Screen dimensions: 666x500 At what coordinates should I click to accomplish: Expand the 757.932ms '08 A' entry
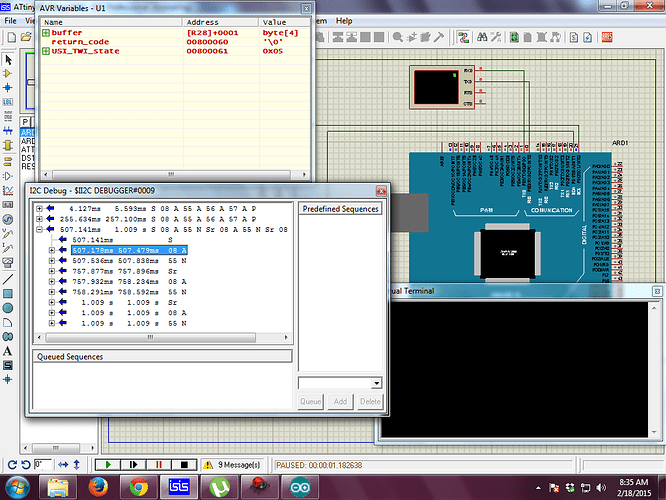coord(52,282)
